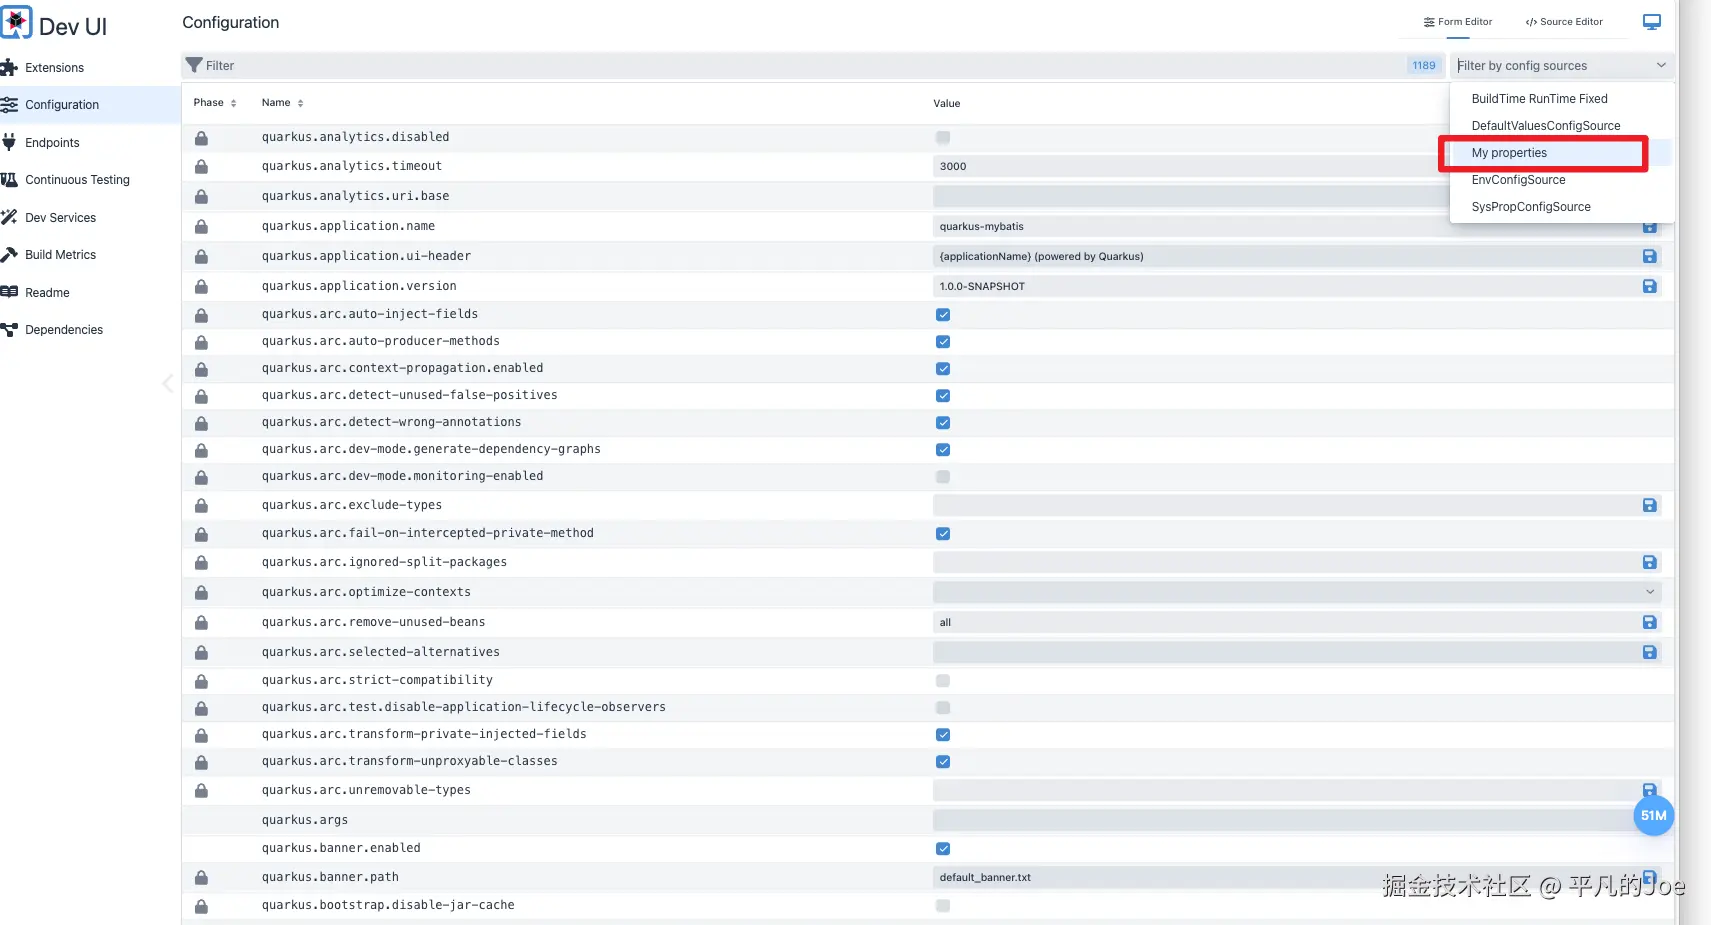The width and height of the screenshot is (1711, 925).
Task: Uncheck quarkus.arc.transform-private-injected-fields
Action: coord(943,734)
